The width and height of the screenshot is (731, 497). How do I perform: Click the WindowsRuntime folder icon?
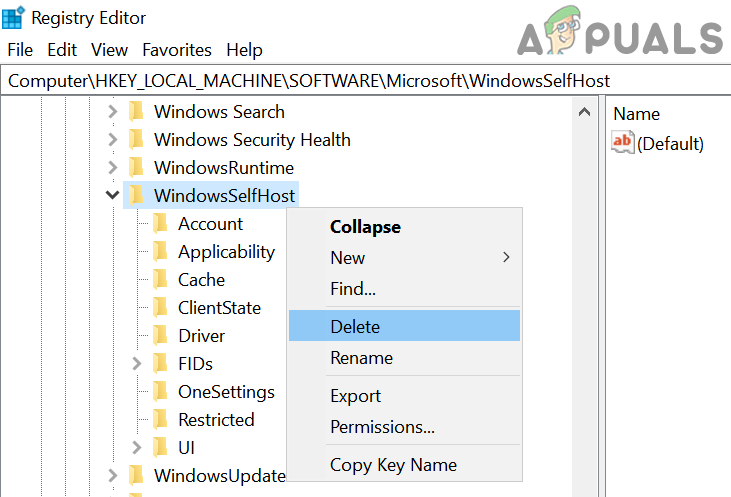point(136,168)
